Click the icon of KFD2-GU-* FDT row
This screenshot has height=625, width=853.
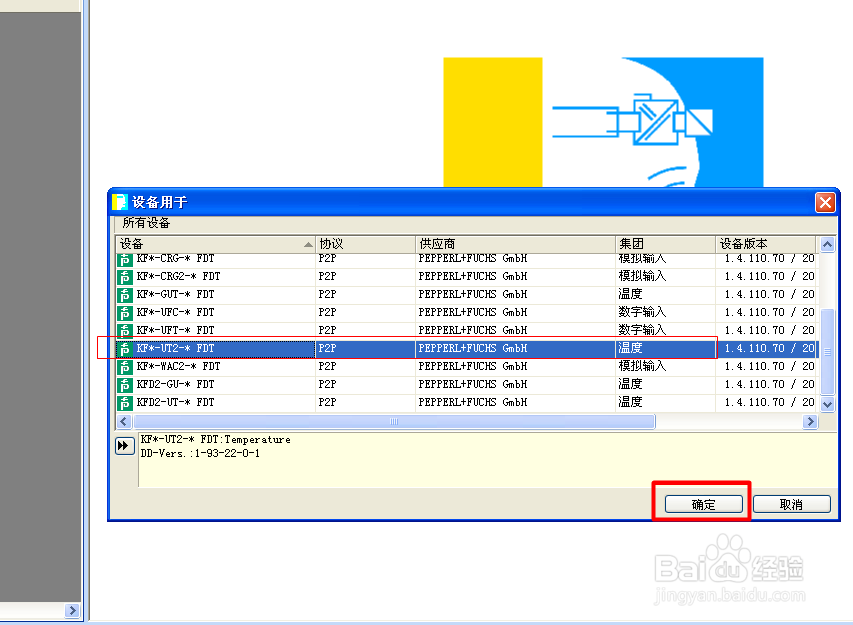pyautogui.click(x=125, y=385)
